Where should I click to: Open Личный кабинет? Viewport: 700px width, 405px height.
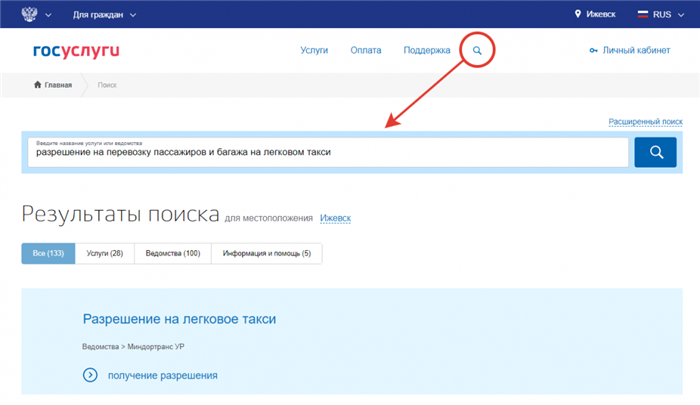636,50
